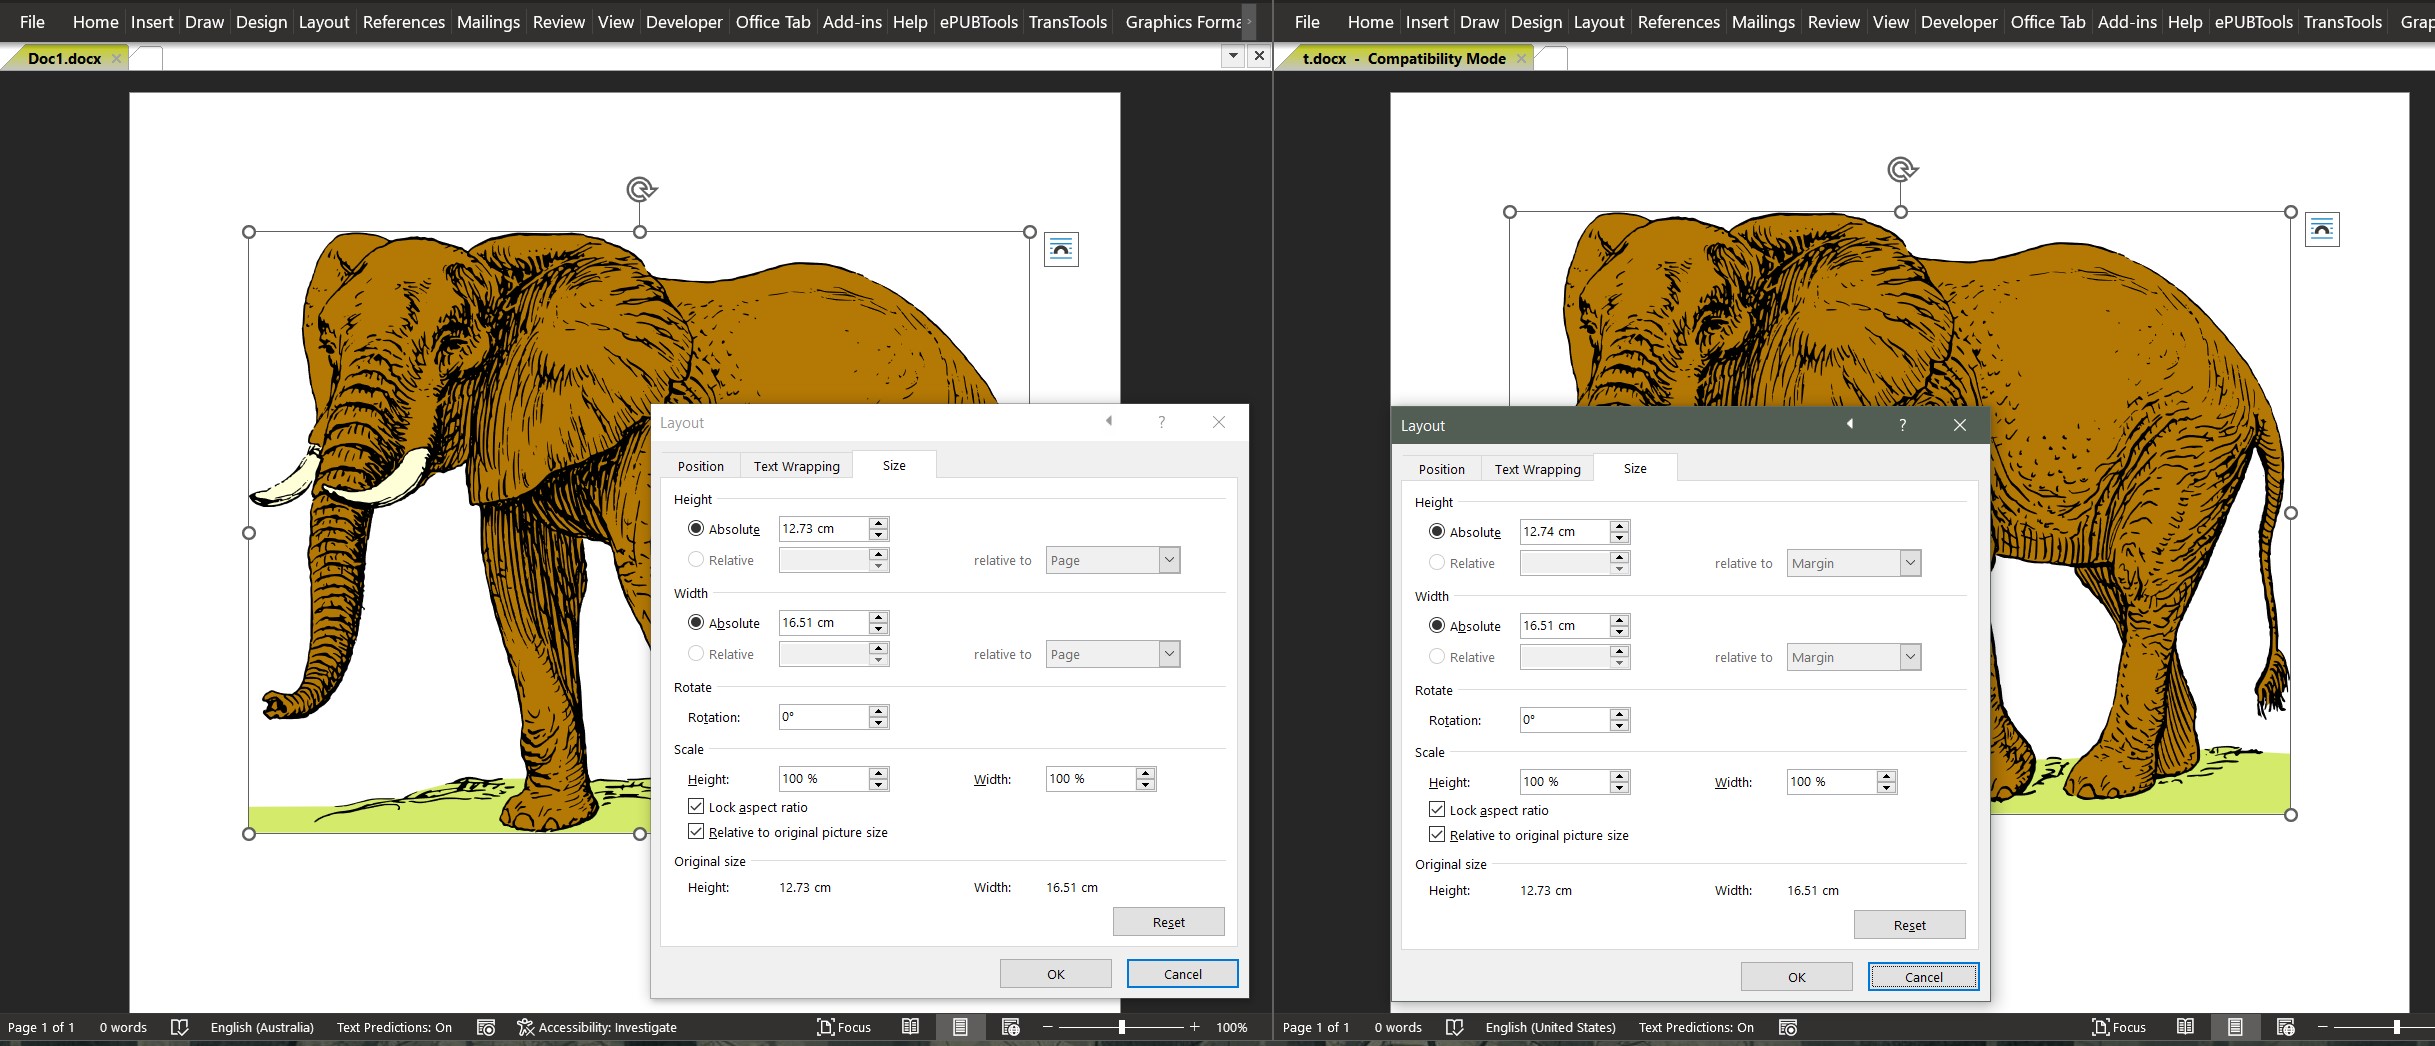Select Height Absolute radio in left dialog

(x=696, y=528)
